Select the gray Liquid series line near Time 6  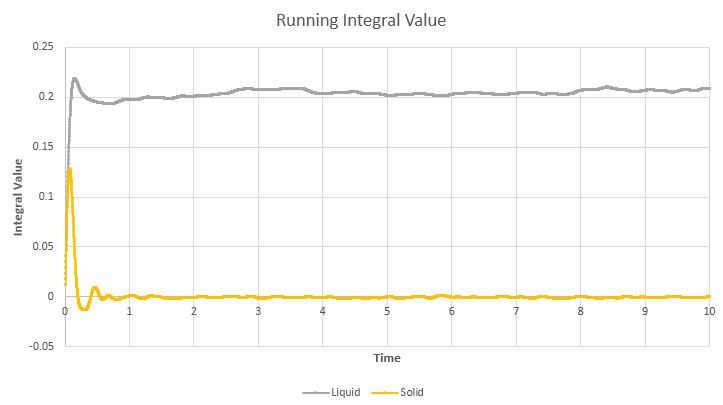point(451,94)
